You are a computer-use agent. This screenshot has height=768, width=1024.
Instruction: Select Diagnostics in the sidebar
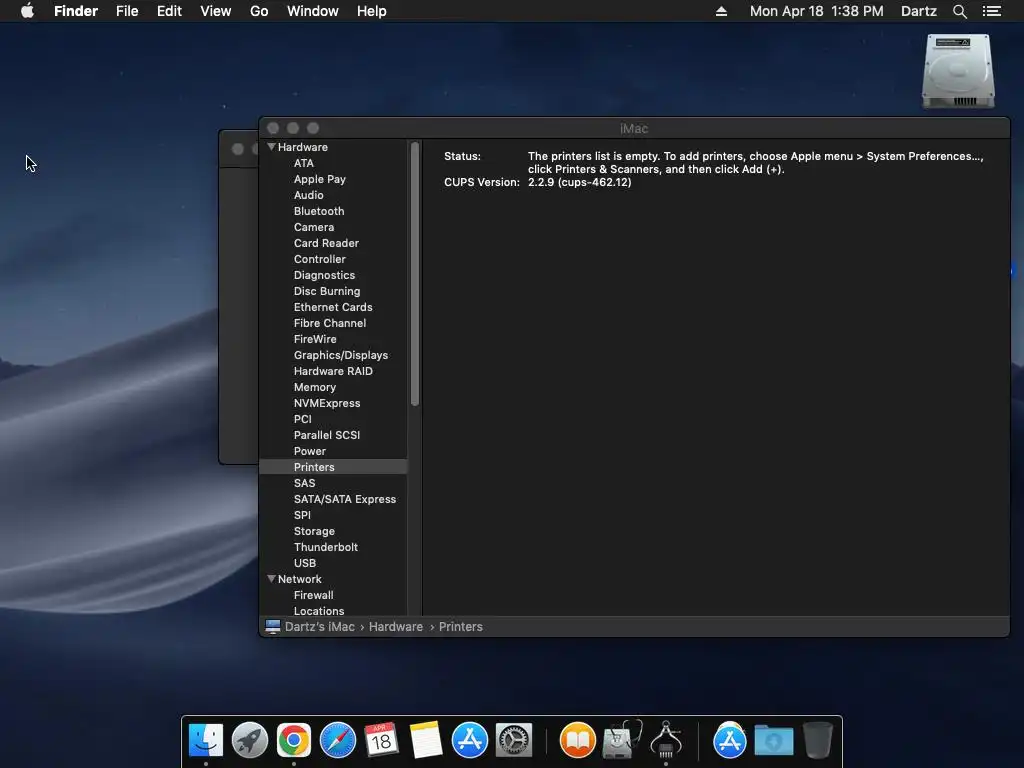tap(324, 275)
